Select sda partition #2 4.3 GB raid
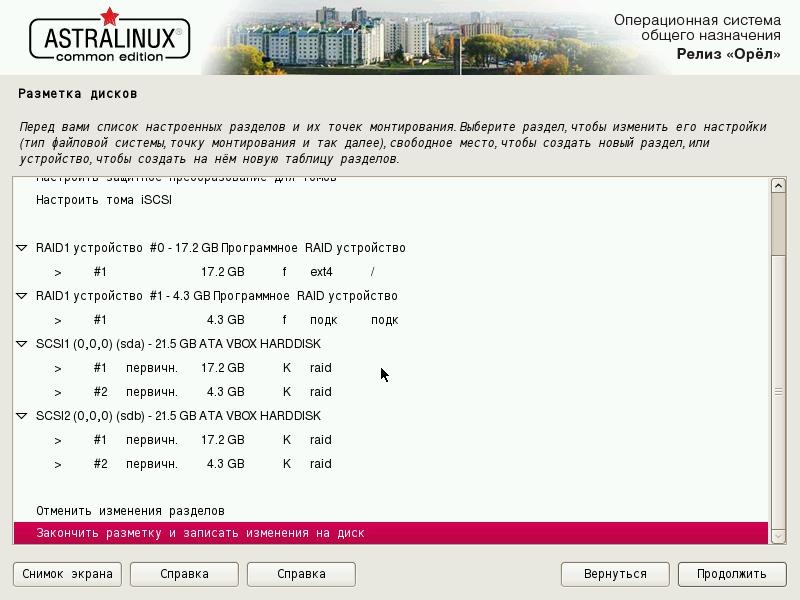 pyautogui.click(x=391, y=392)
